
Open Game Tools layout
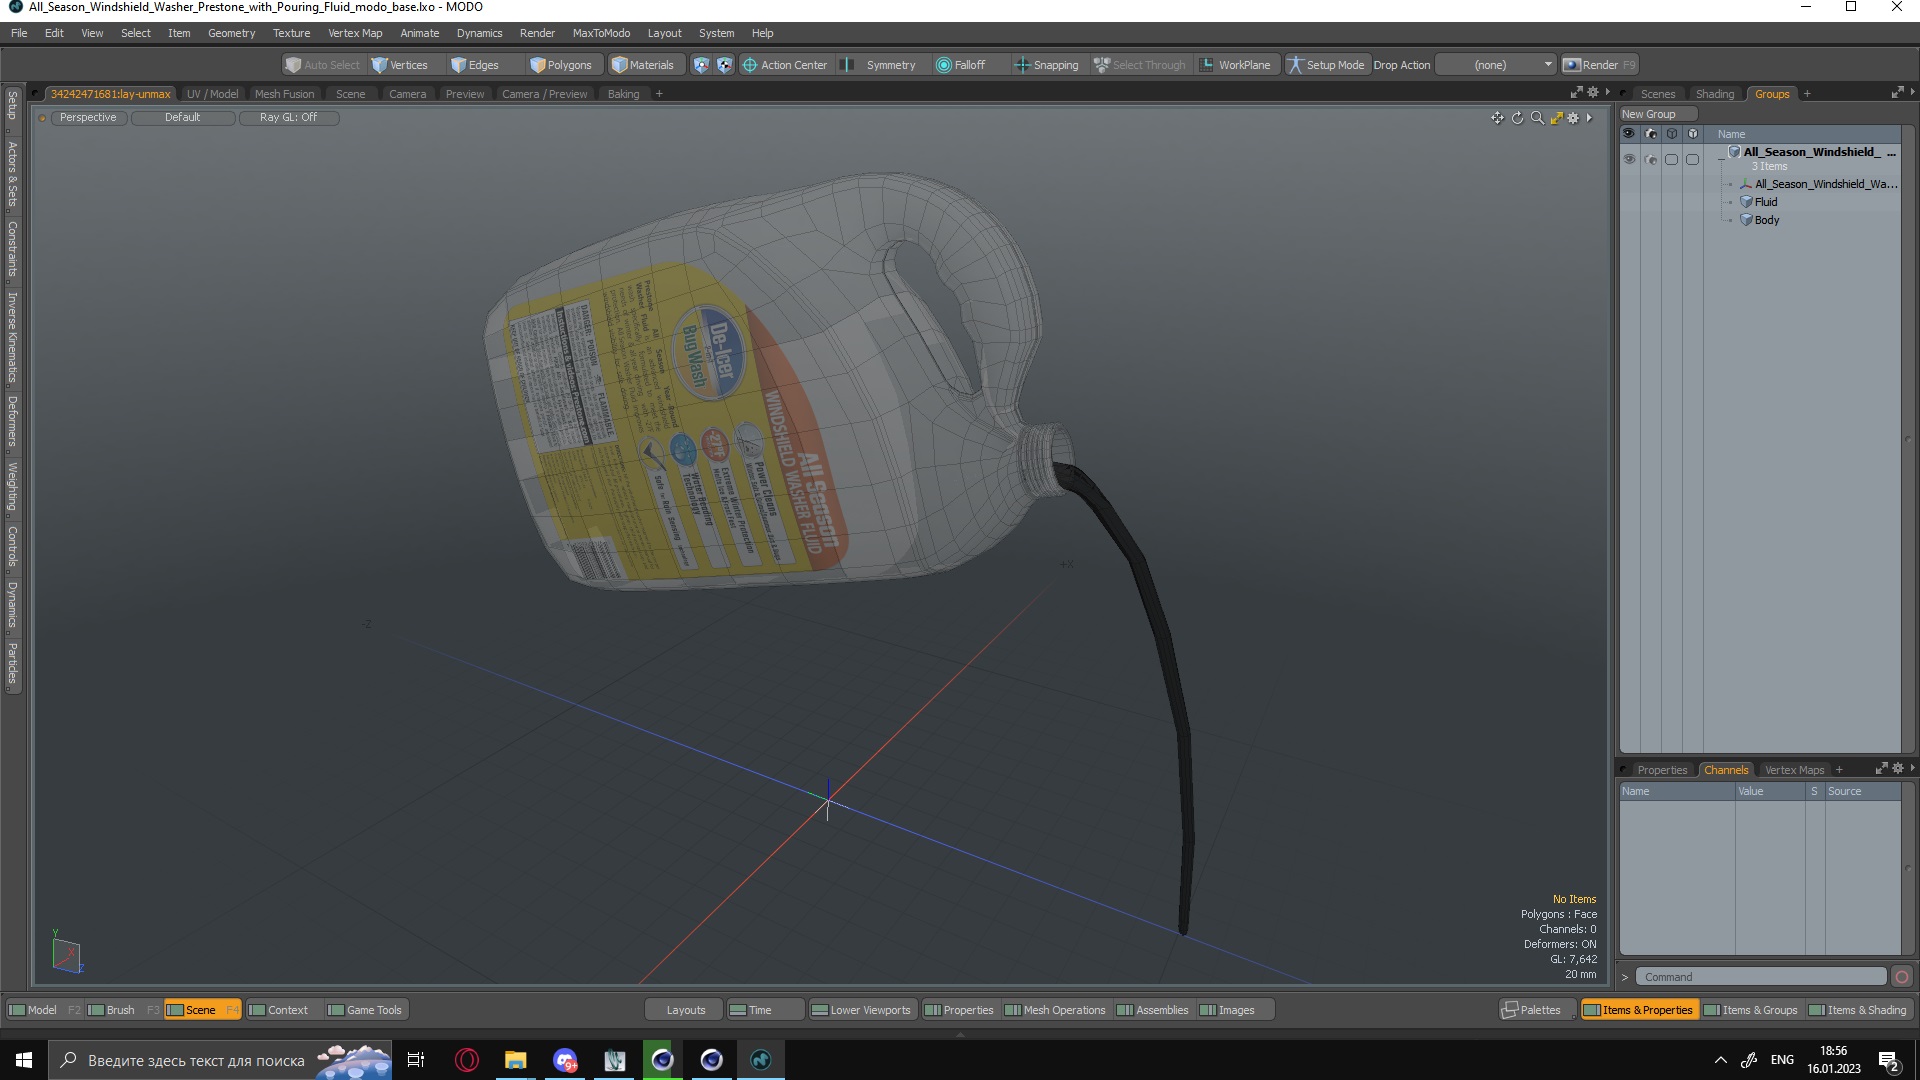(x=366, y=1010)
